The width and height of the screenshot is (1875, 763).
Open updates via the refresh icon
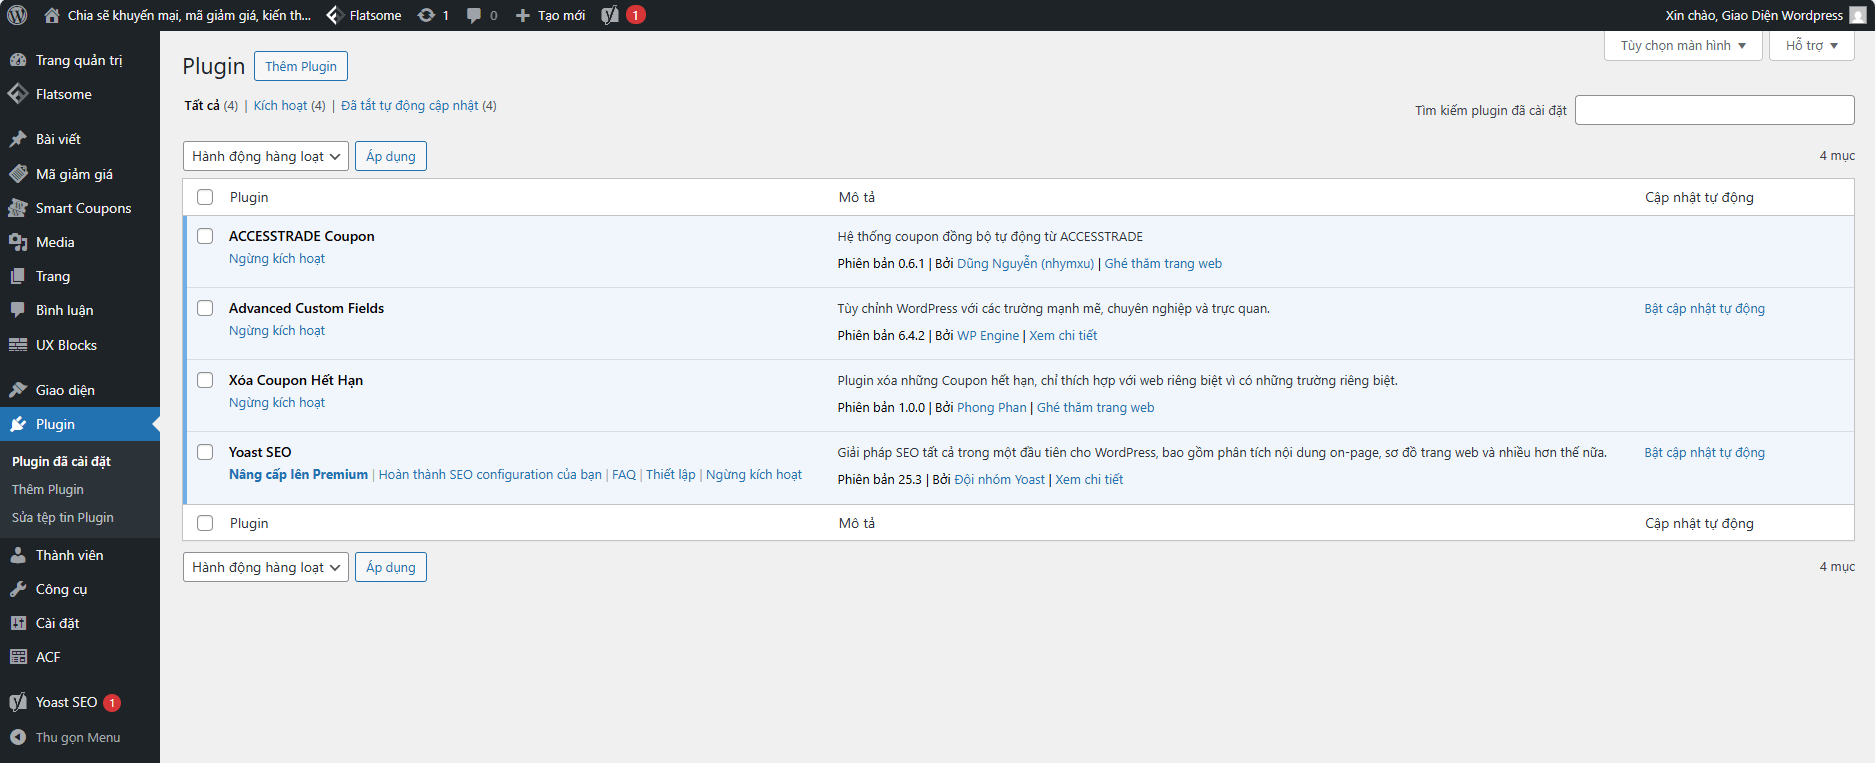426,15
